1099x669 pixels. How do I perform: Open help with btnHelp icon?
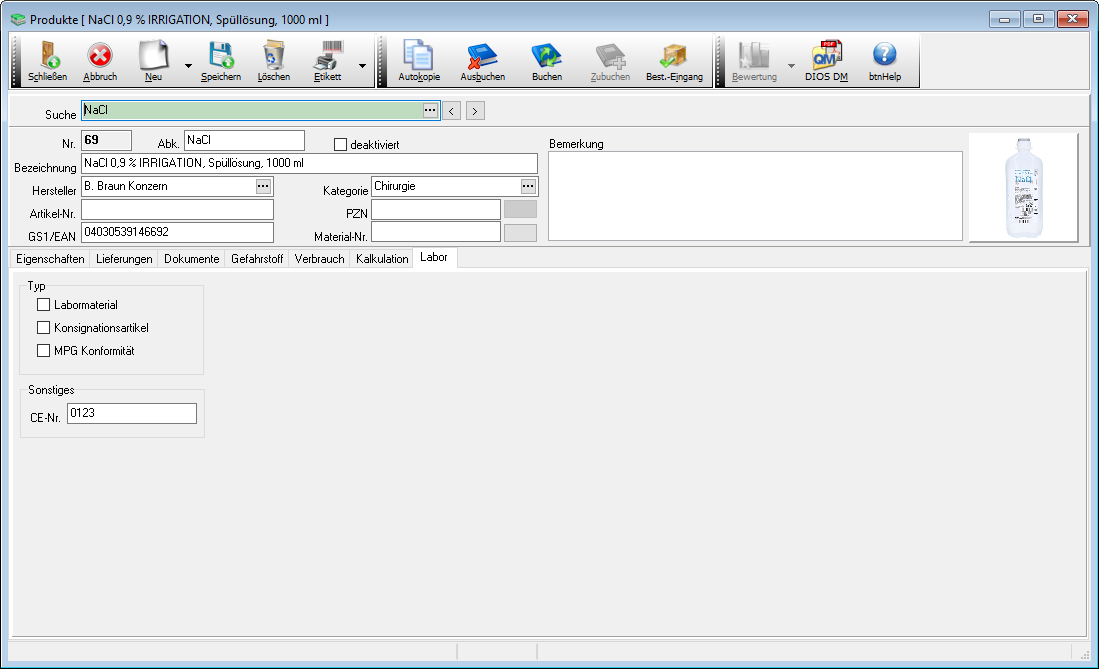point(884,59)
